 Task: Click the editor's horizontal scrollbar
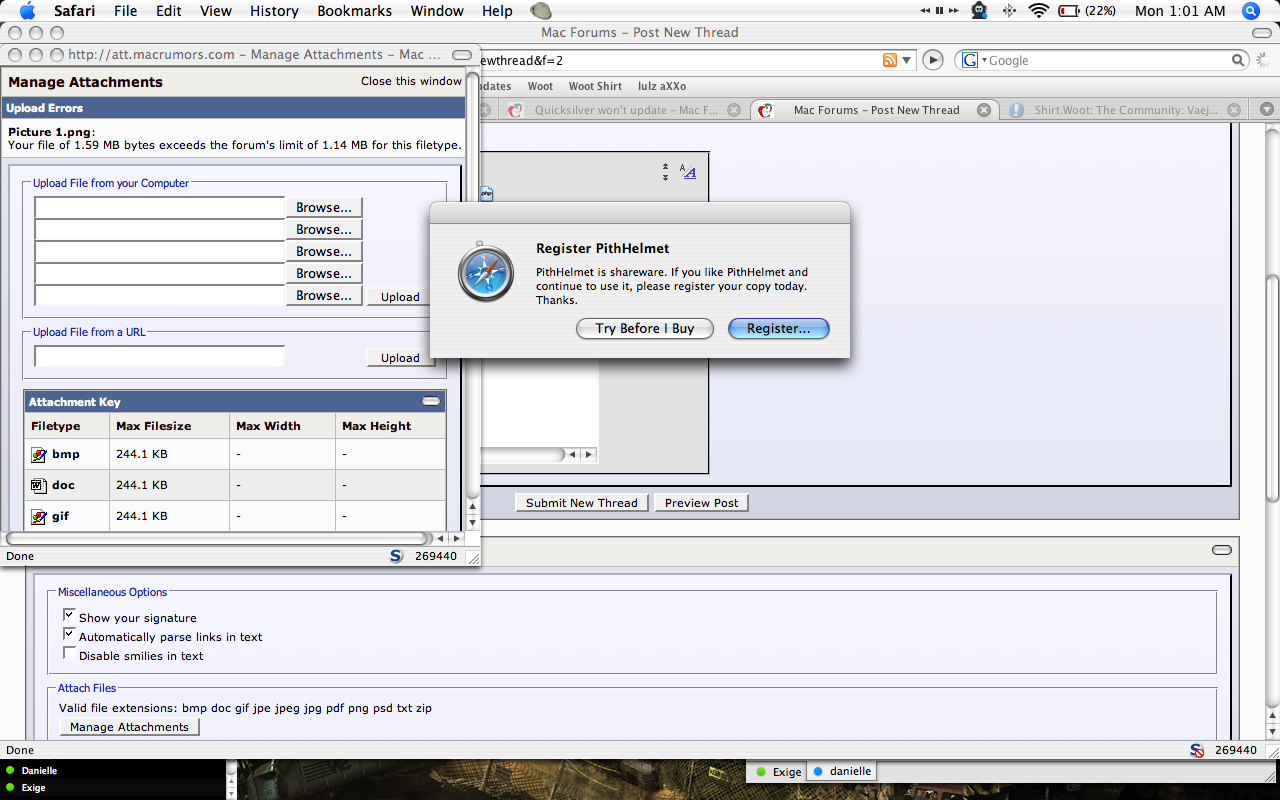[x=523, y=454]
